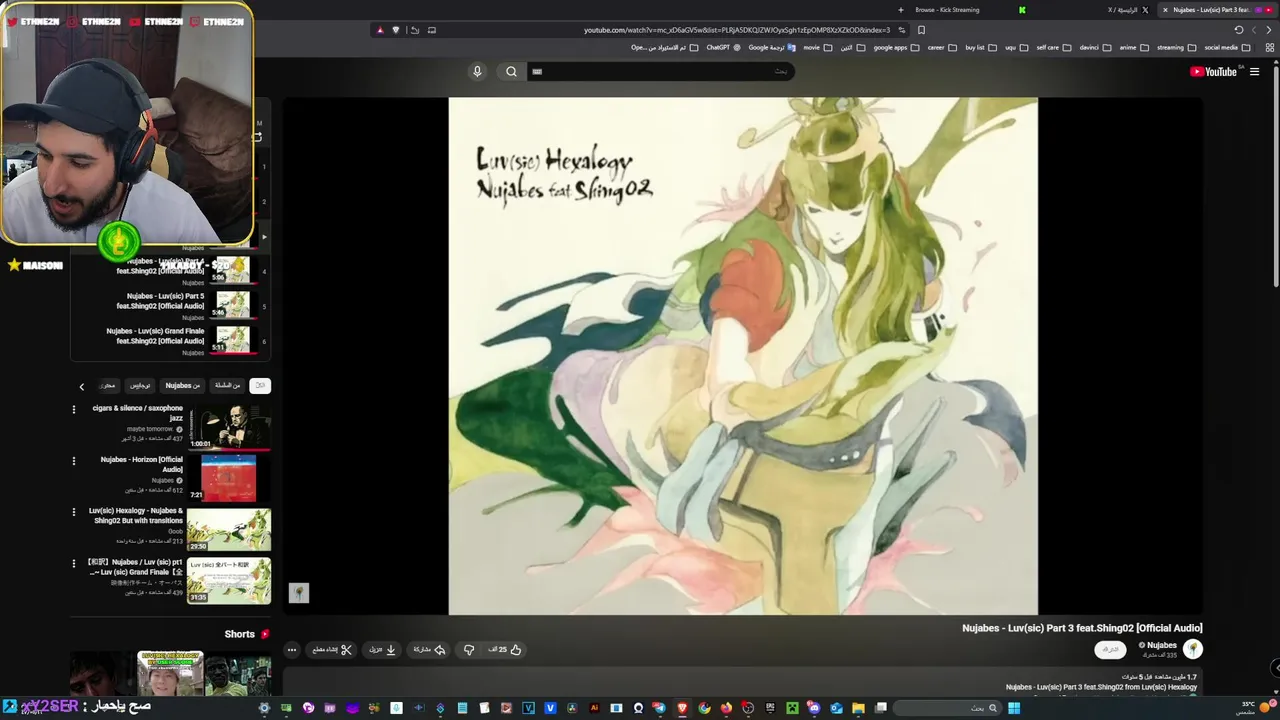
Task: Click the video title text
Action: click(x=1082, y=628)
